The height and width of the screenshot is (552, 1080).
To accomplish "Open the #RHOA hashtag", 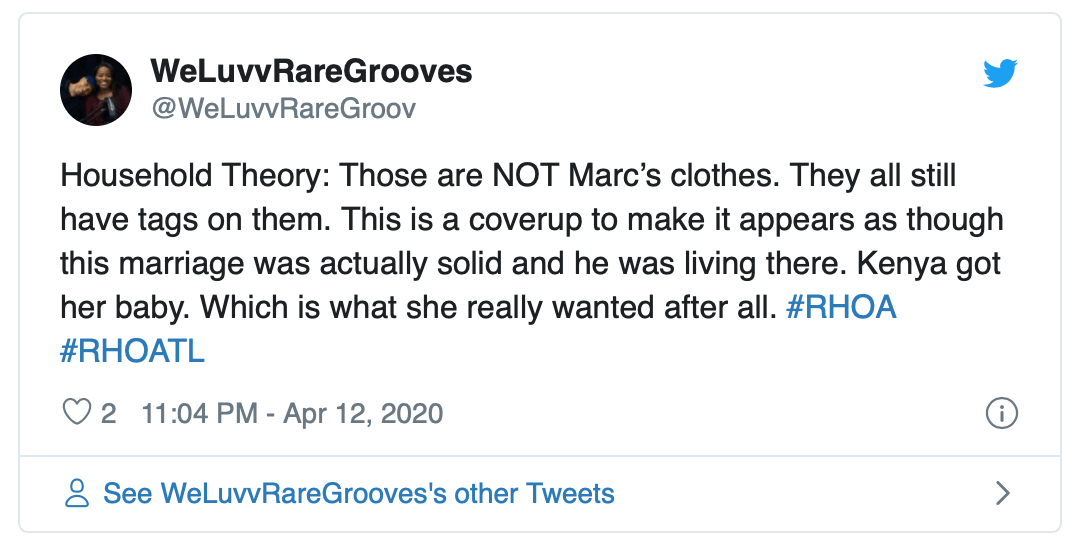I will (841, 308).
